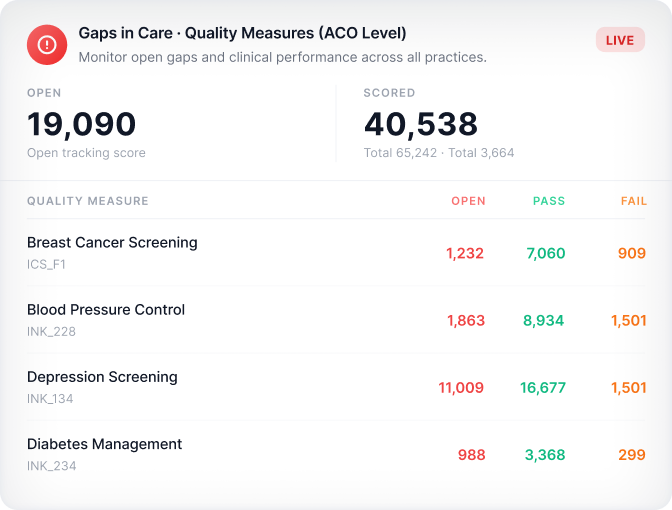This screenshot has height=510, width=672.
Task: Click the 40,538 scored count
Action: [420, 124]
